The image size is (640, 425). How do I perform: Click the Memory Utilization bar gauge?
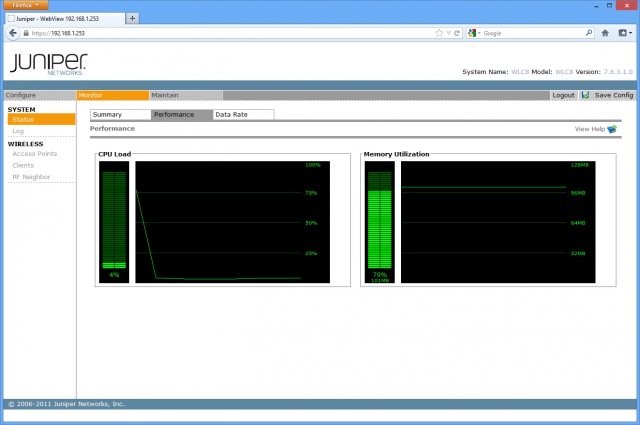[380, 220]
